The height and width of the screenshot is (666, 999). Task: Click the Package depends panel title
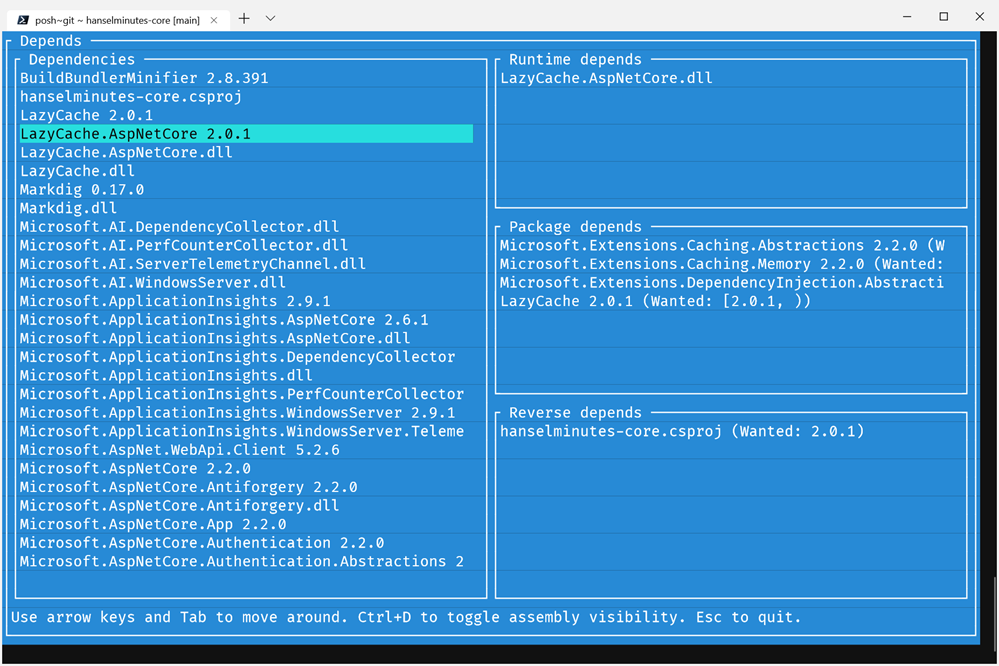point(575,227)
